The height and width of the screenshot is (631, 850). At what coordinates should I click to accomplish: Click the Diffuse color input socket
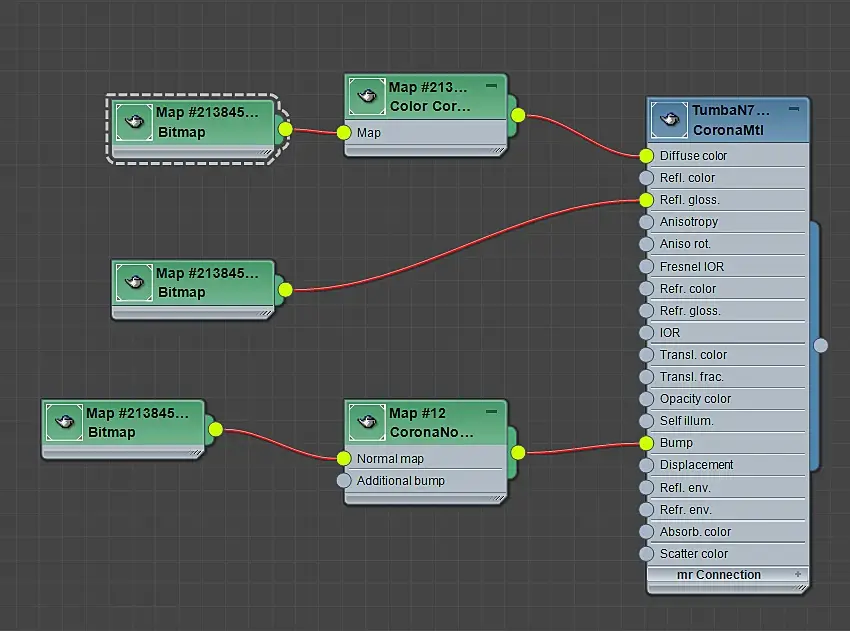[646, 156]
